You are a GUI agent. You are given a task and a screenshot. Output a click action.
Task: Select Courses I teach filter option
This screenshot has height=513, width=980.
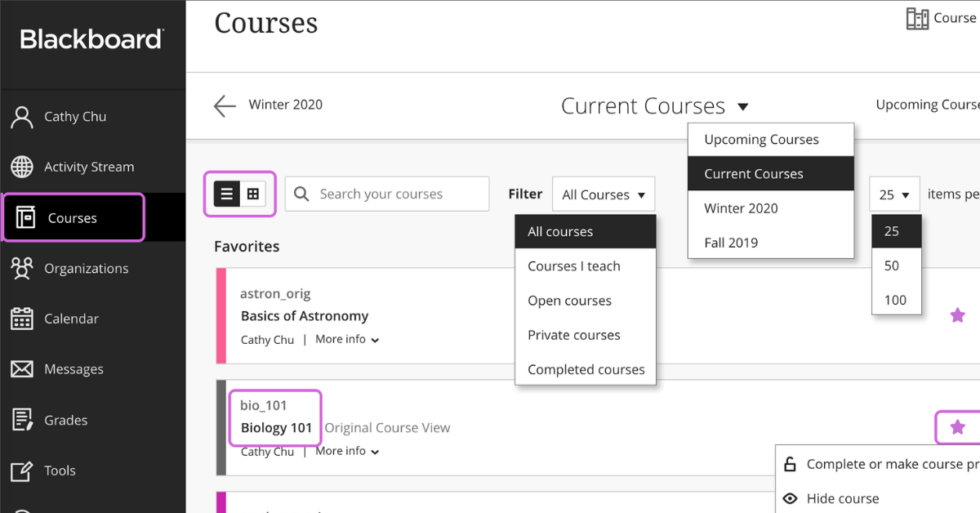[574, 266]
